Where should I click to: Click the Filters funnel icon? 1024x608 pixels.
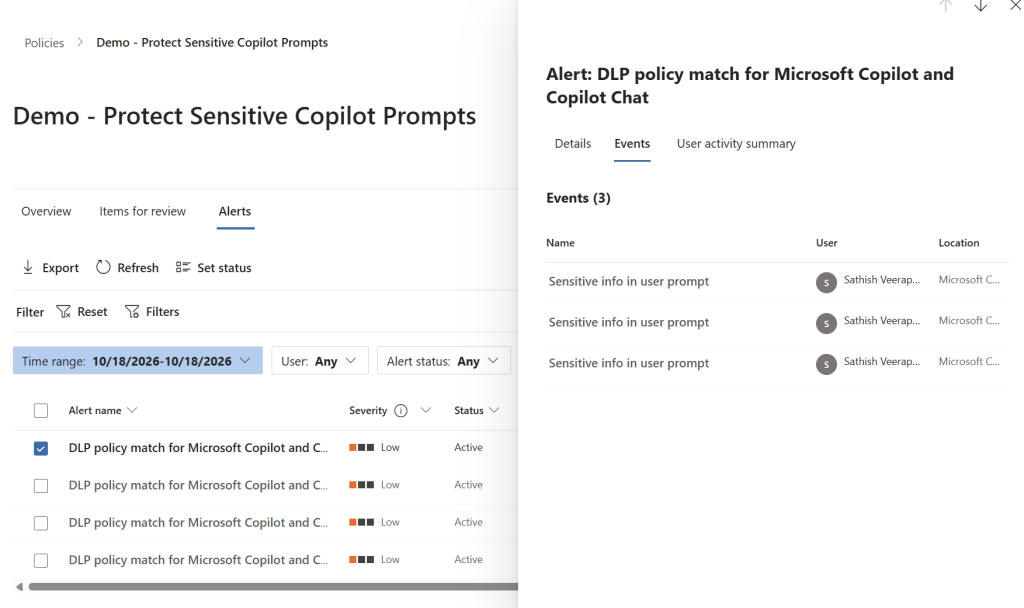132,312
